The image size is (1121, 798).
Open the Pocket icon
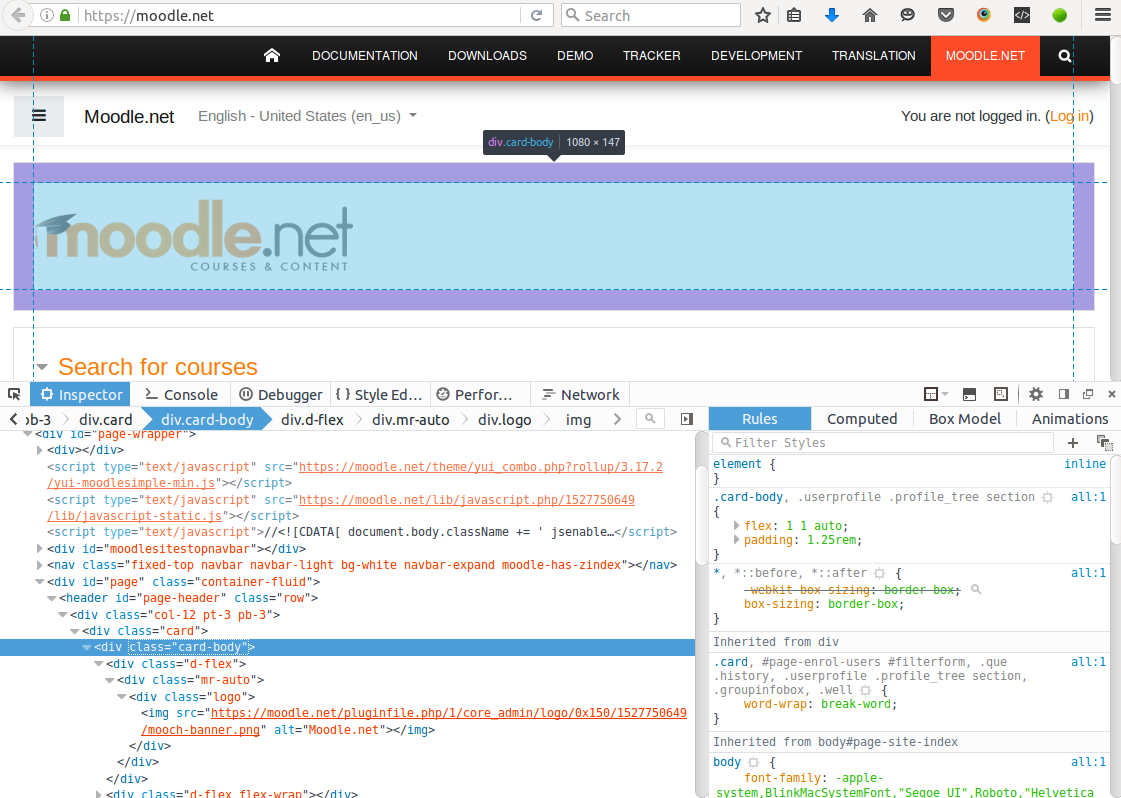point(946,15)
